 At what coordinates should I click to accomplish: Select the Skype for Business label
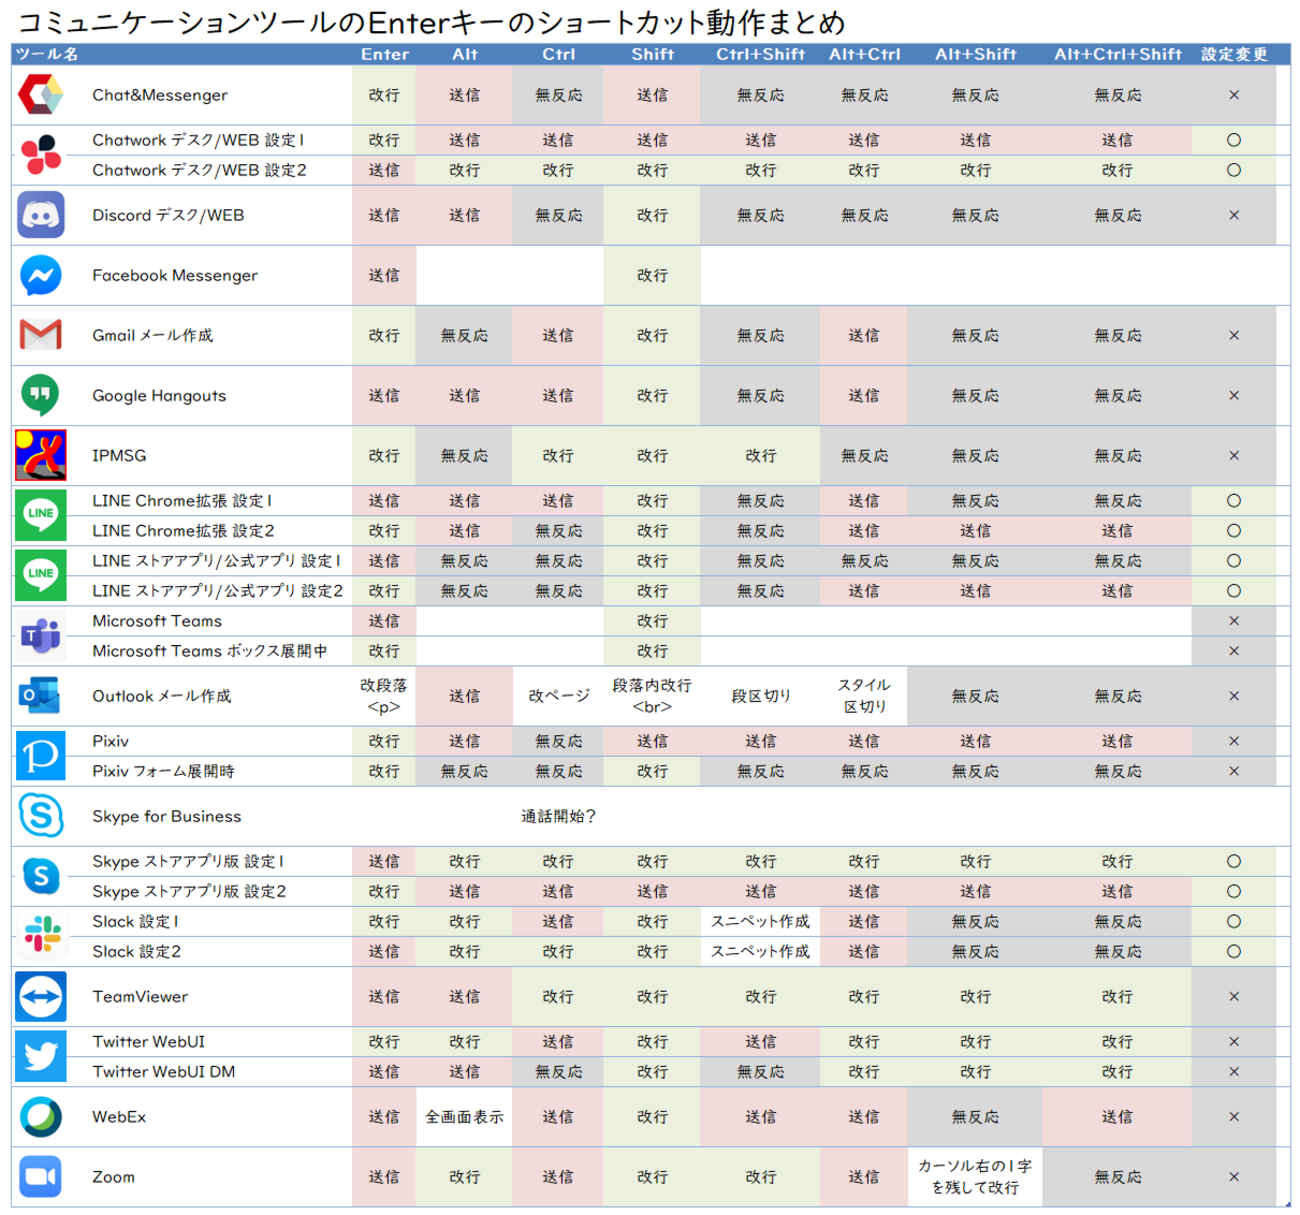point(167,816)
